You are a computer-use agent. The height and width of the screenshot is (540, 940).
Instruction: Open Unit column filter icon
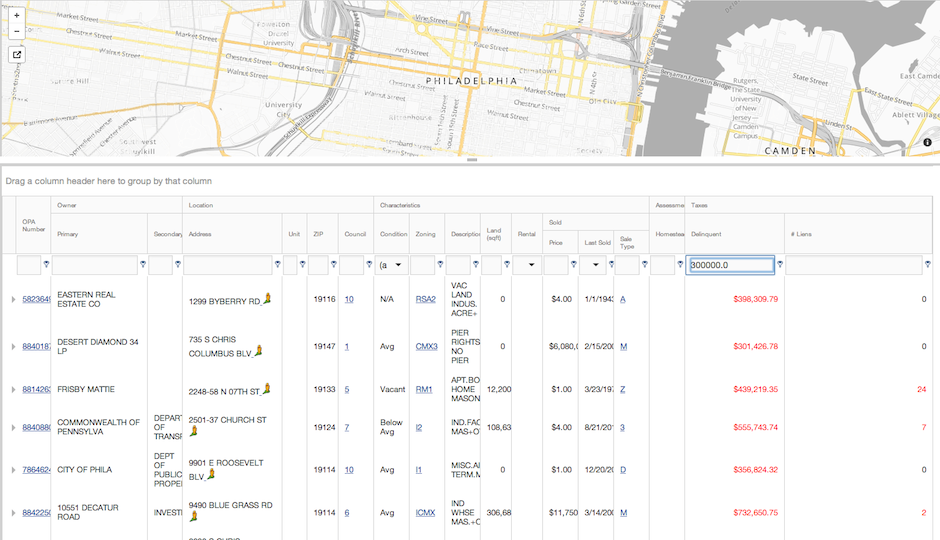tap(302, 264)
